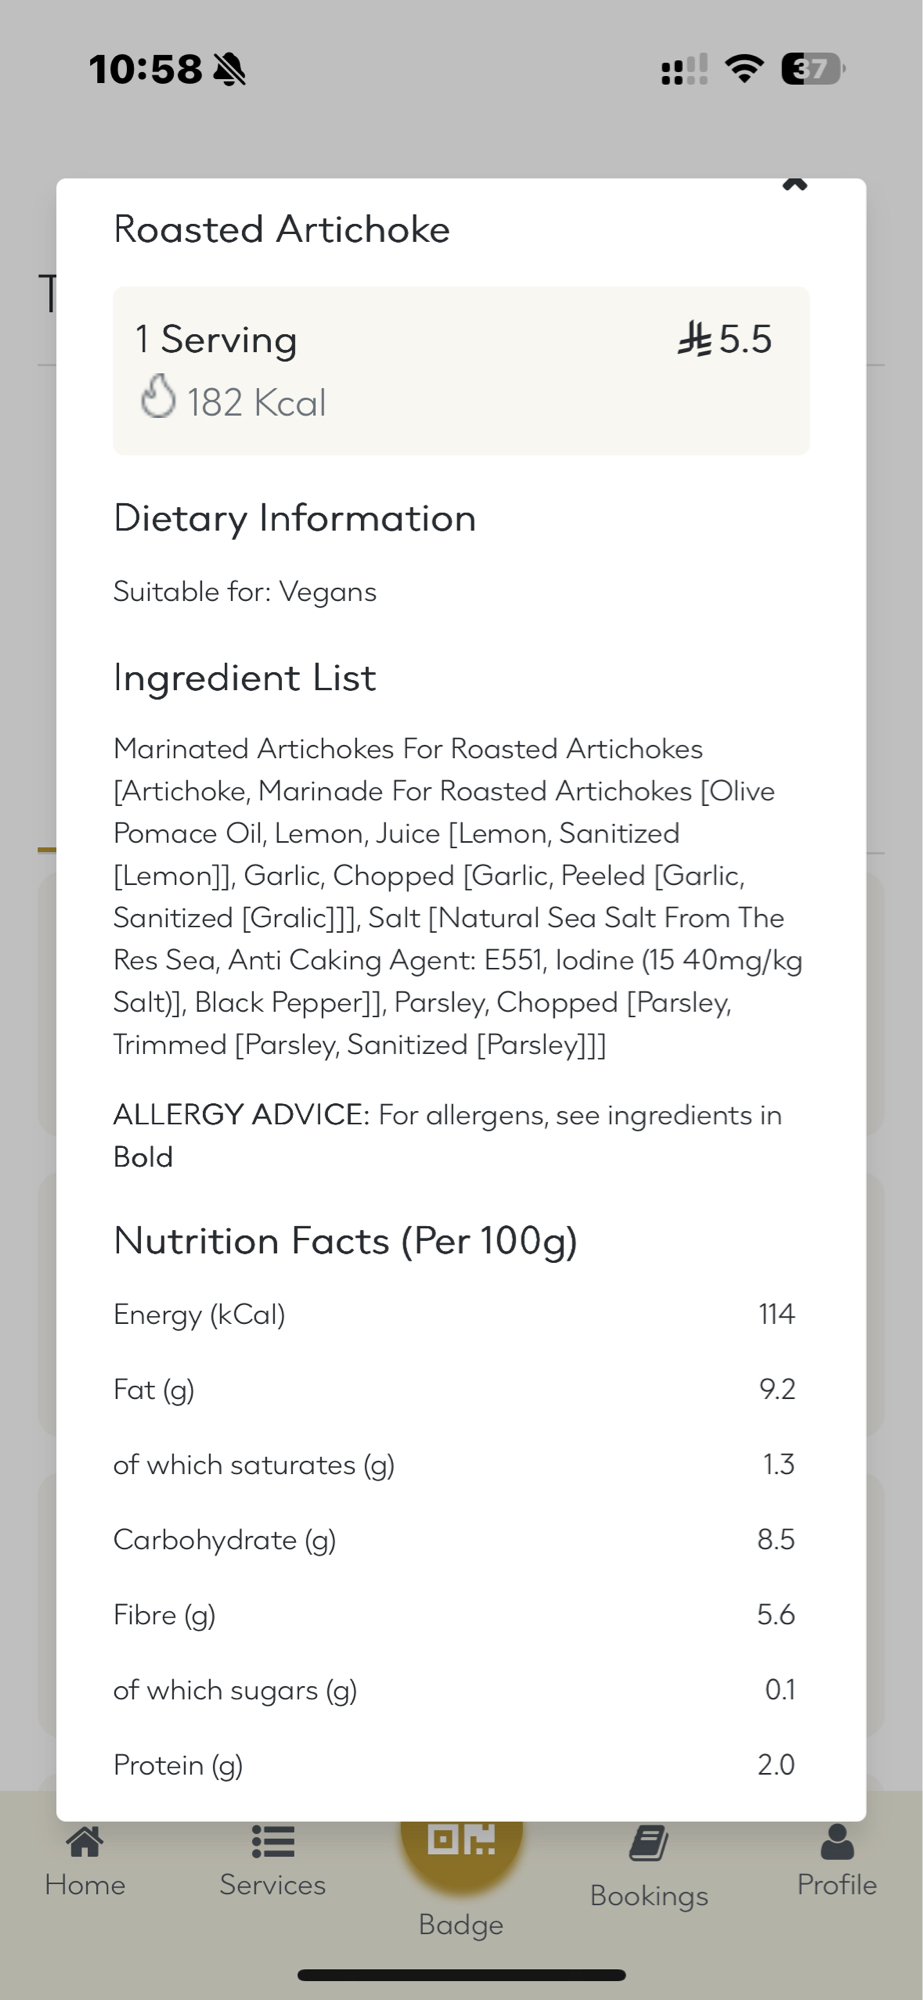Viewport: 923px width, 2000px height.
Task: Tap the cellular signal indicator
Action: pos(684,70)
